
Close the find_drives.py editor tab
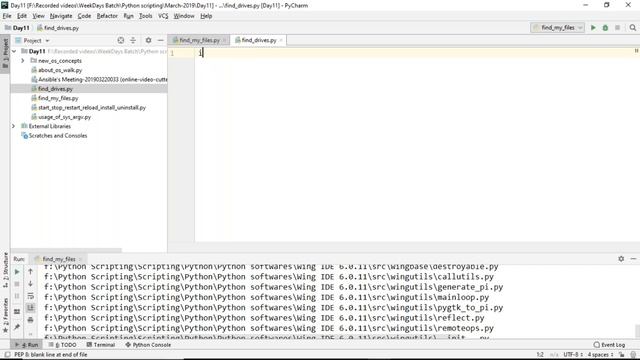click(x=281, y=40)
